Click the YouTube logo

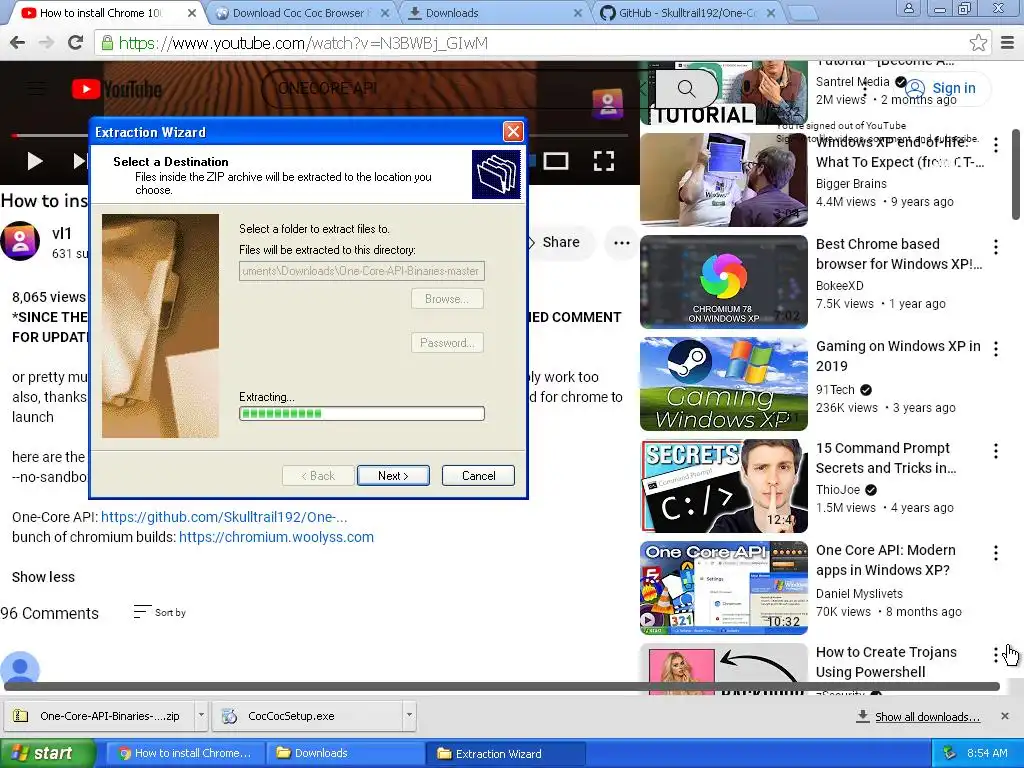coord(116,89)
